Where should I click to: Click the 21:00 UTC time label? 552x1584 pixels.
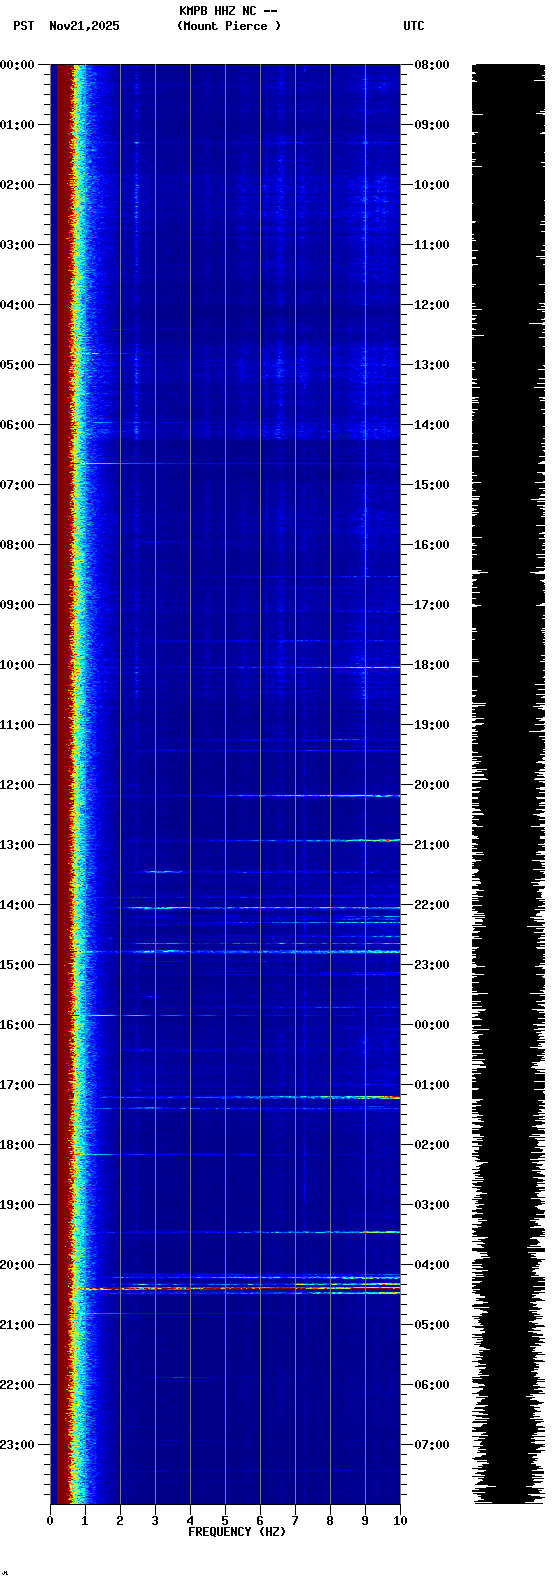click(x=432, y=845)
